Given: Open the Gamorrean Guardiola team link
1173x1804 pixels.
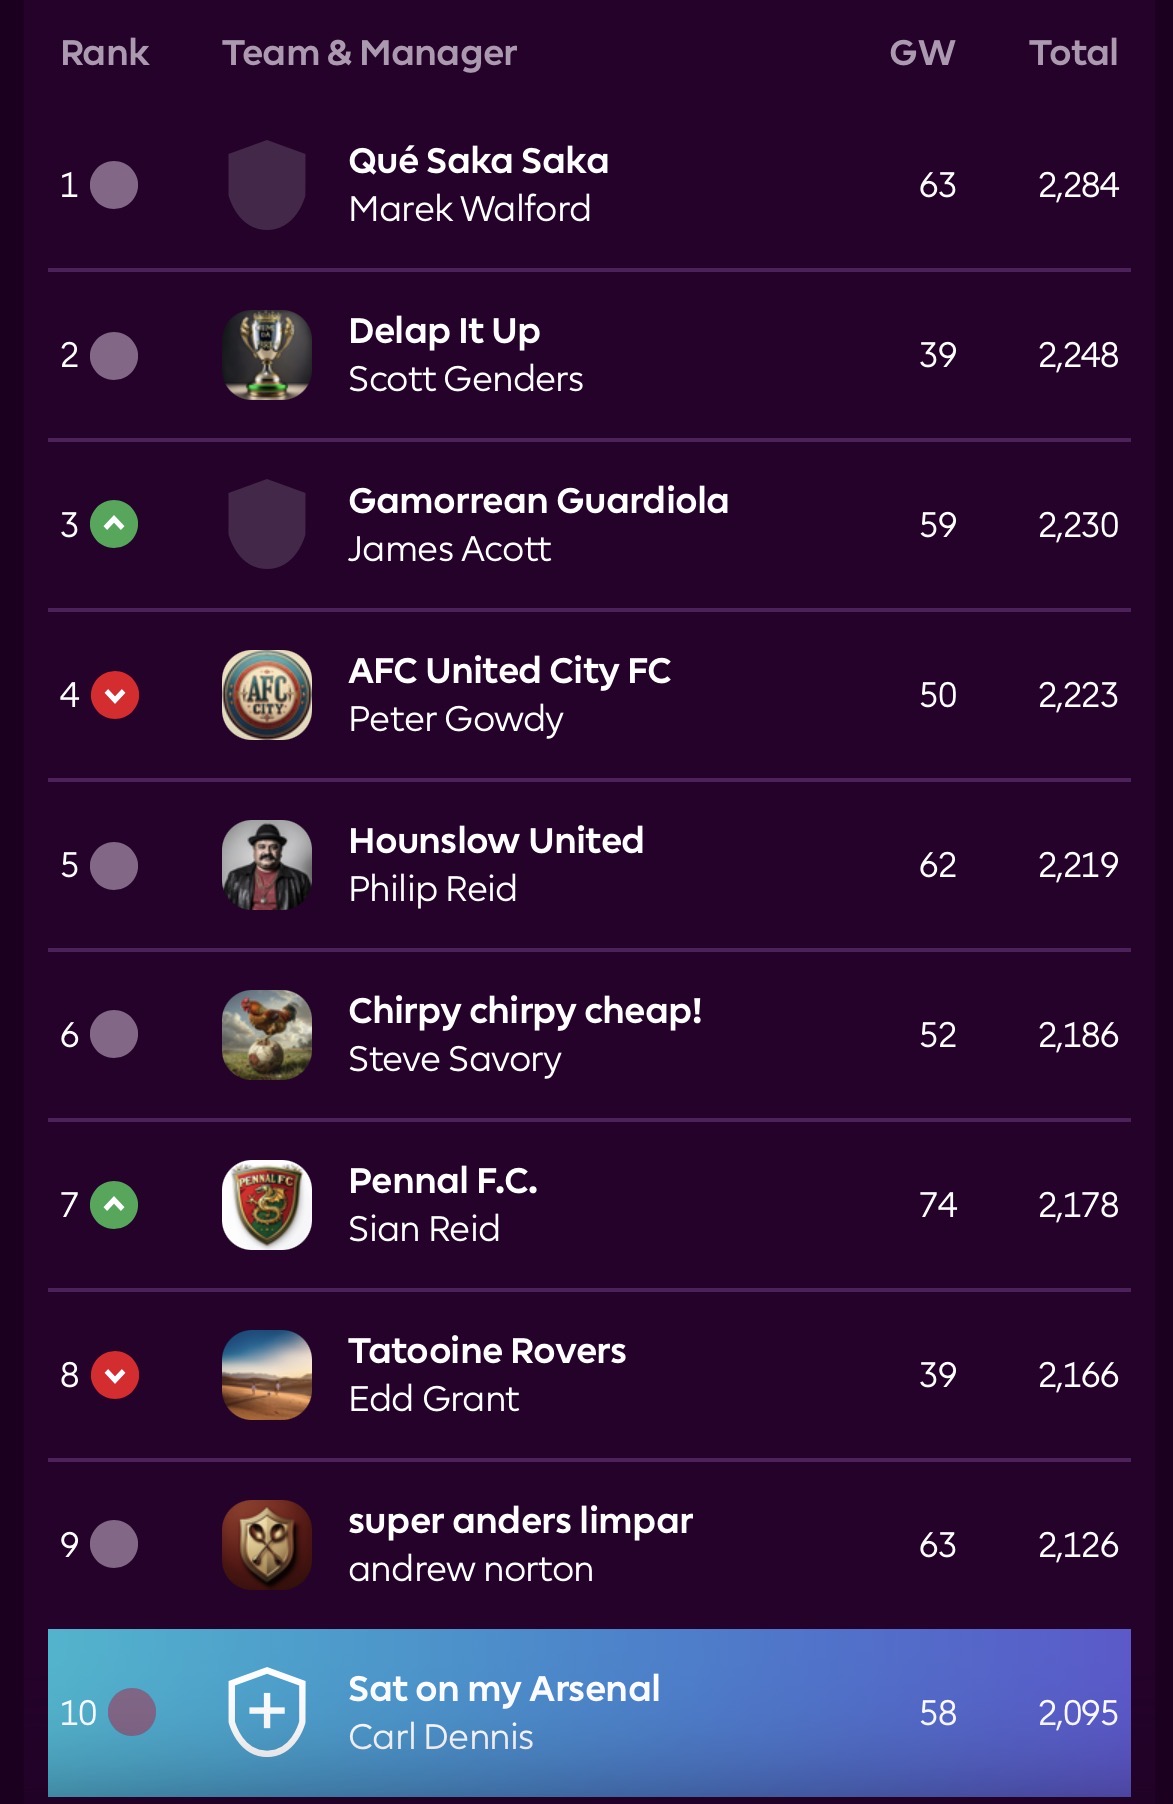Looking at the screenshot, I should tap(538, 501).
